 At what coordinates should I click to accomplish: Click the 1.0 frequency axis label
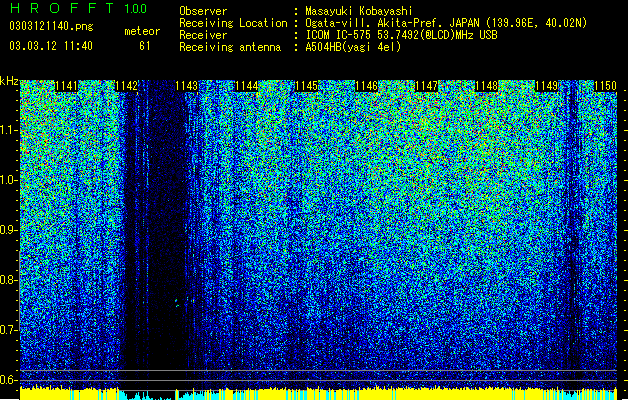click(x=9, y=180)
